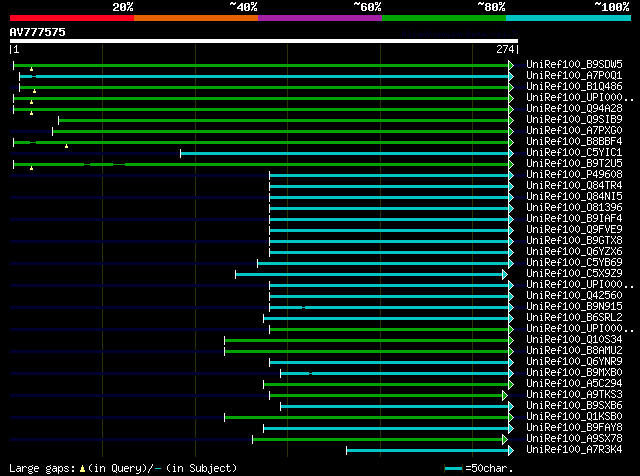
Task: Select the UniRef100_Q6YNR9 label
Action: click(x=574, y=362)
